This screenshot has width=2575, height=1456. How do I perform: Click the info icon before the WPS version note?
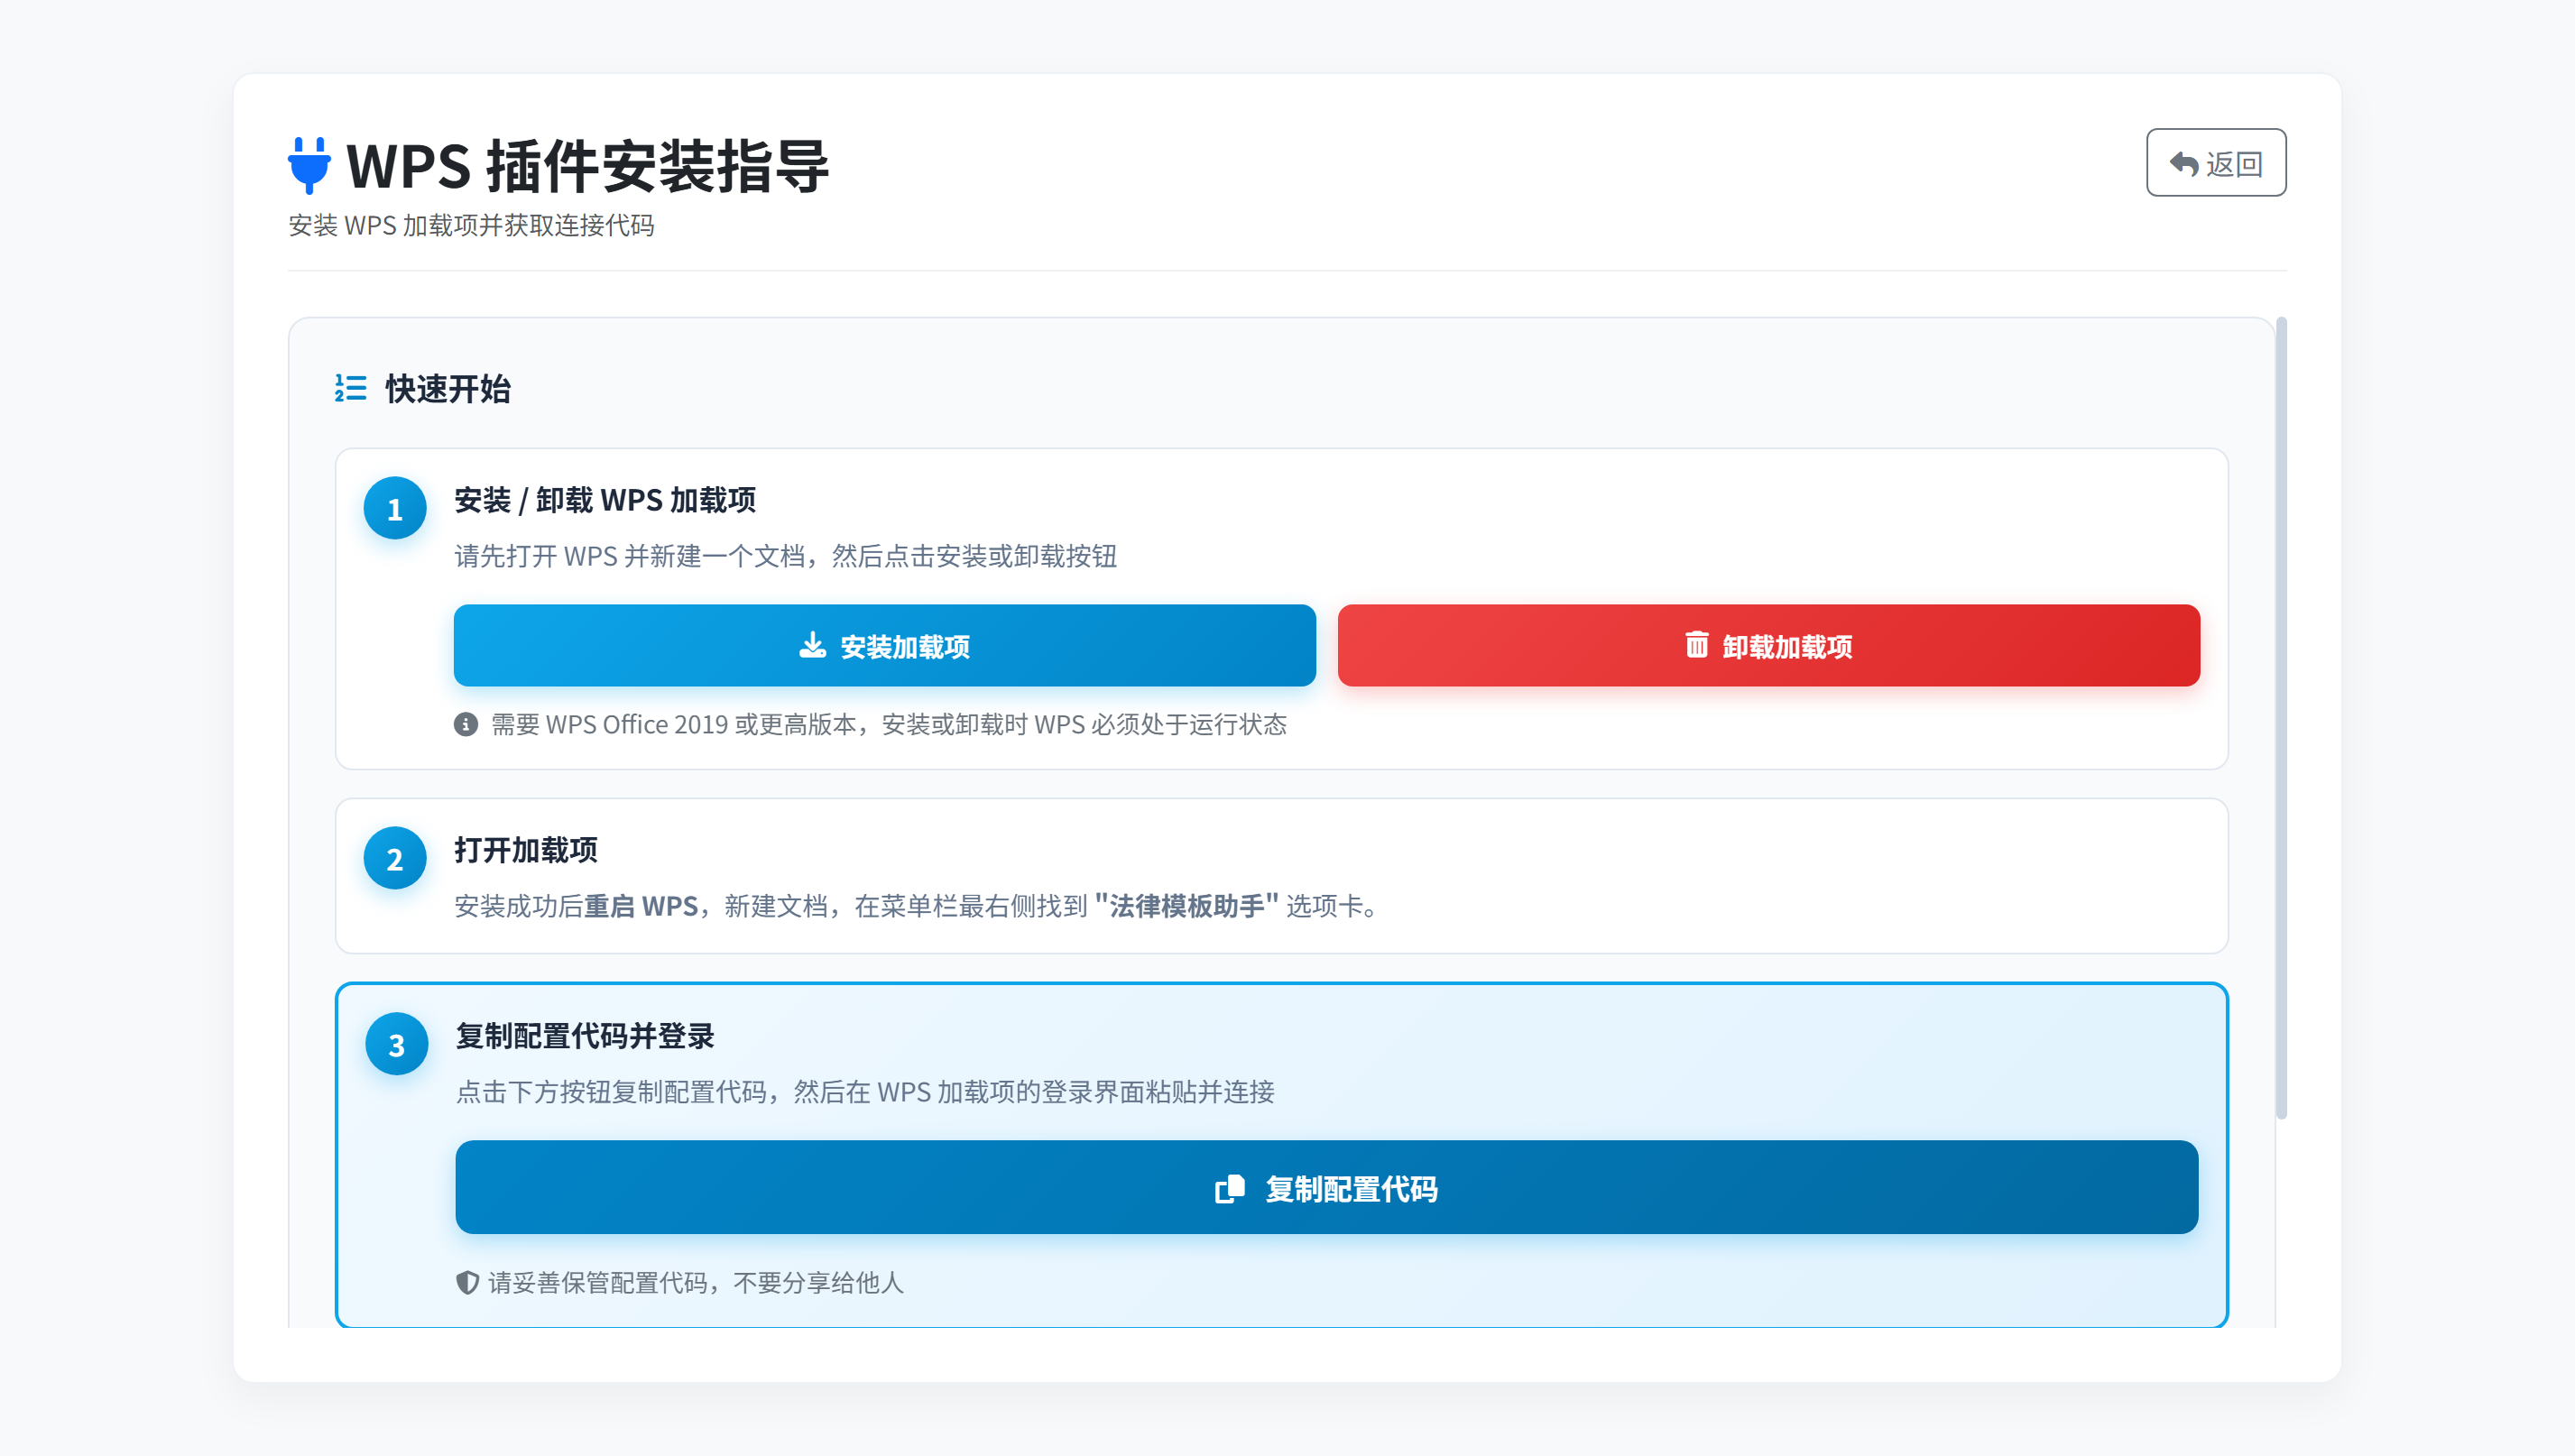pos(466,724)
